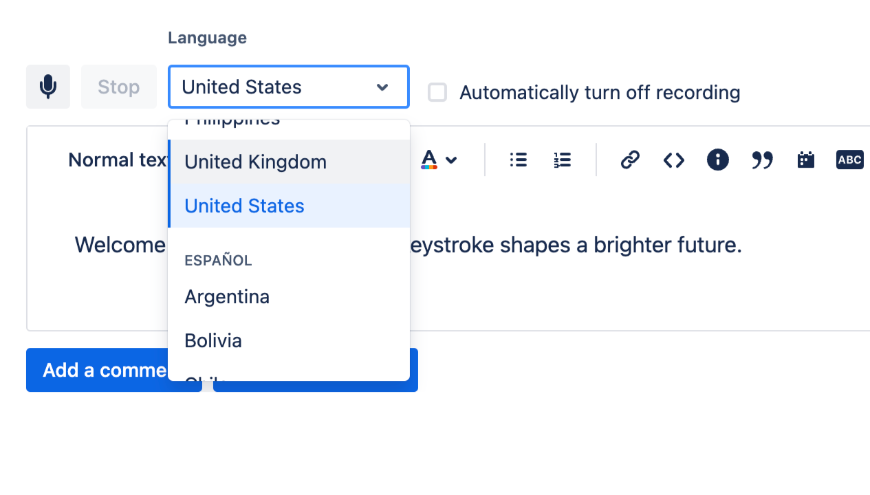Insert a block quote

point(762,160)
